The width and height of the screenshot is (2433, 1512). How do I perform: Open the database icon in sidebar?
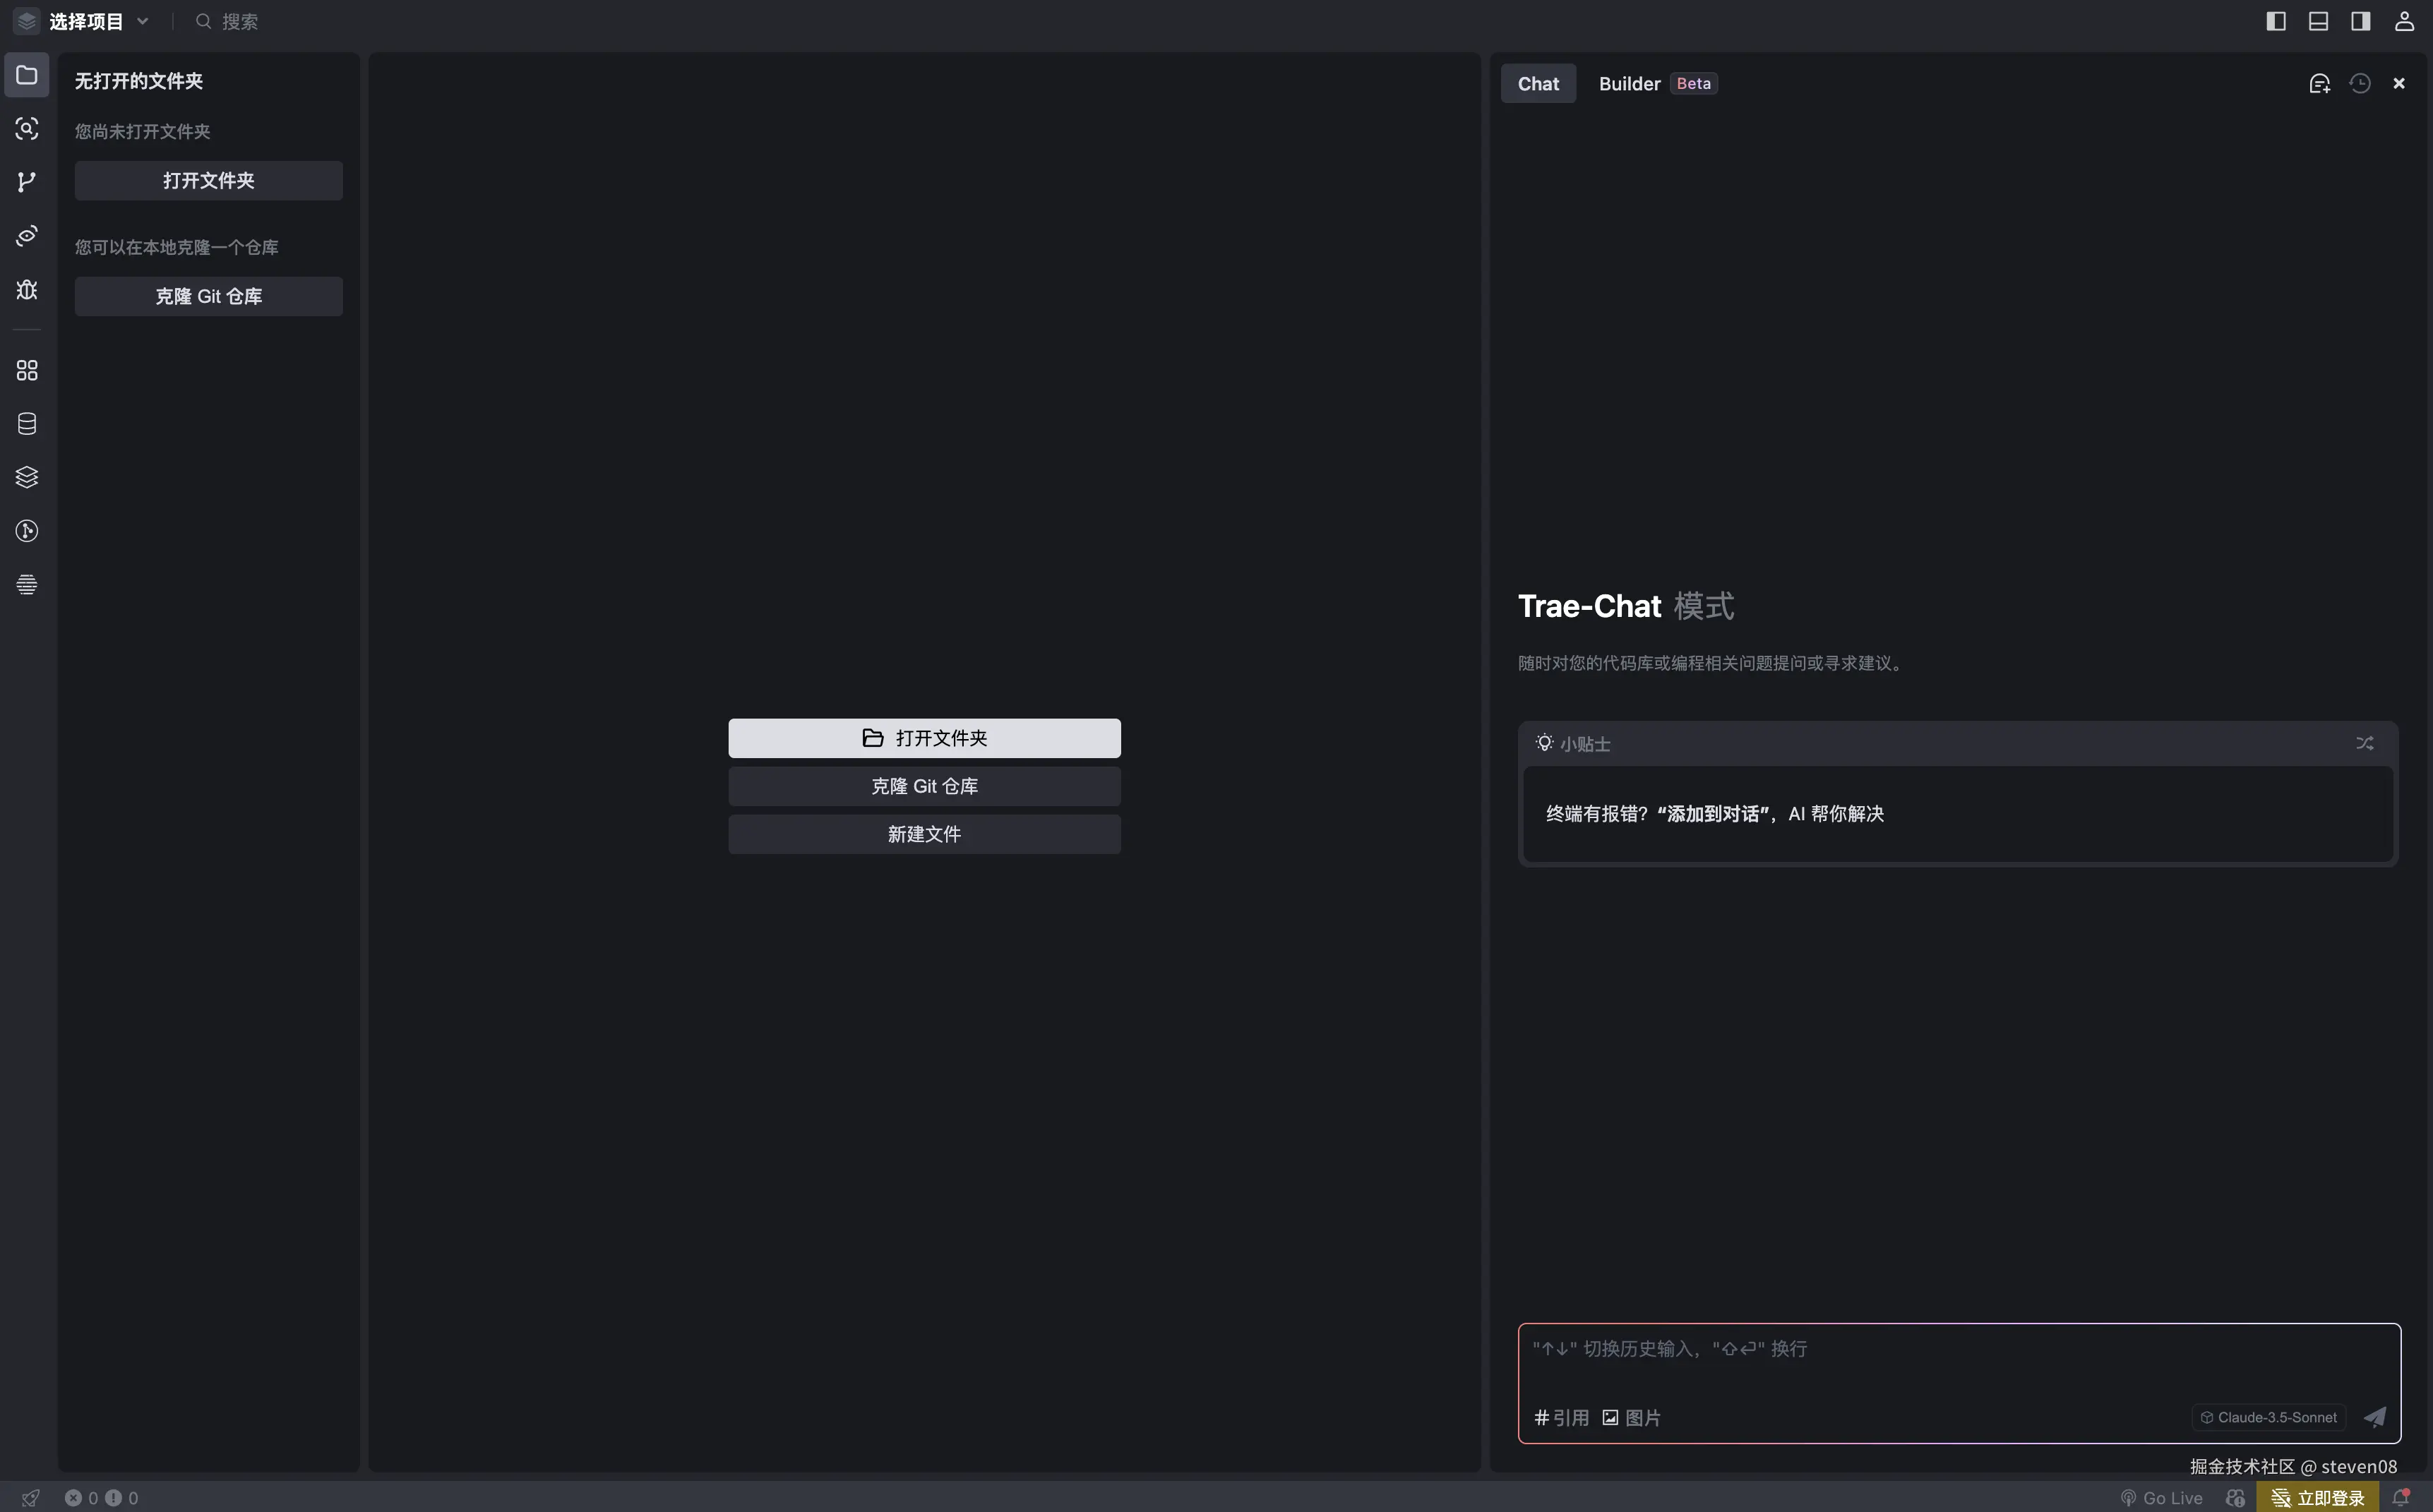(27, 424)
